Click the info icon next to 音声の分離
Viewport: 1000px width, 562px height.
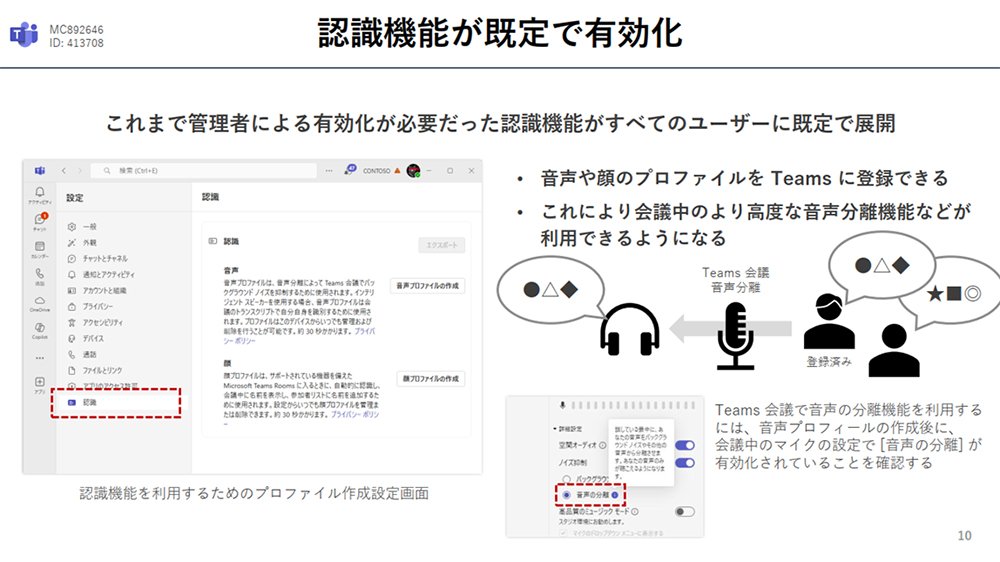coord(615,495)
